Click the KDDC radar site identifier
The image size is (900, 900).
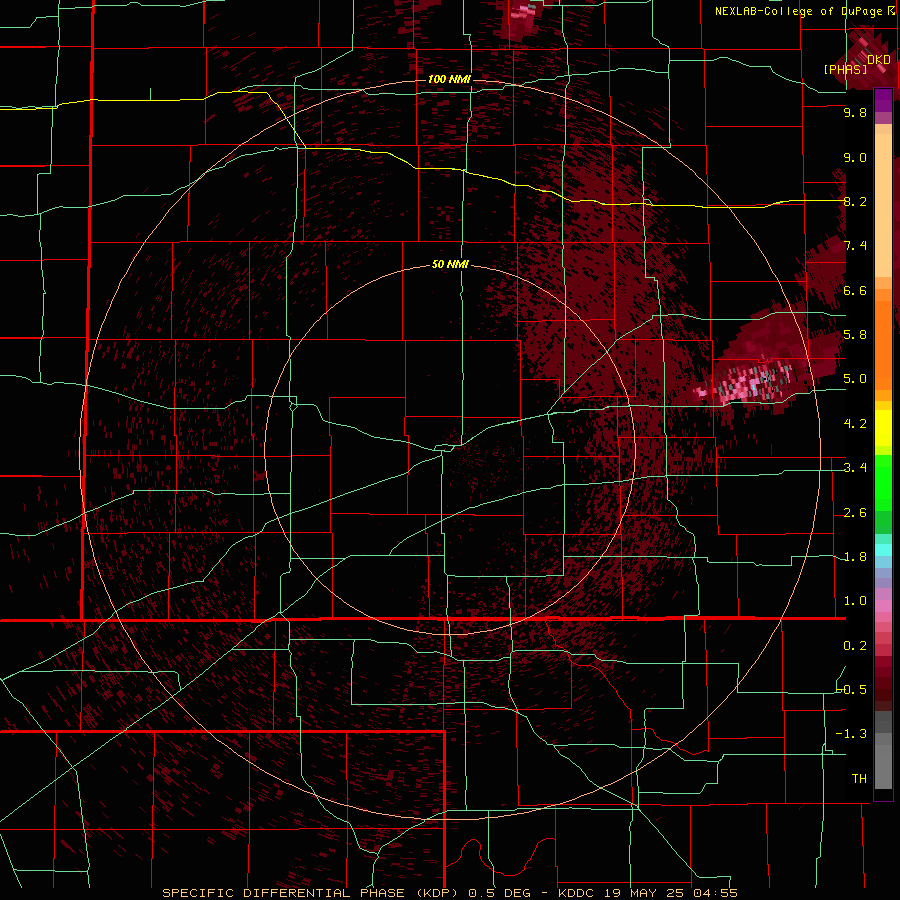(576, 893)
